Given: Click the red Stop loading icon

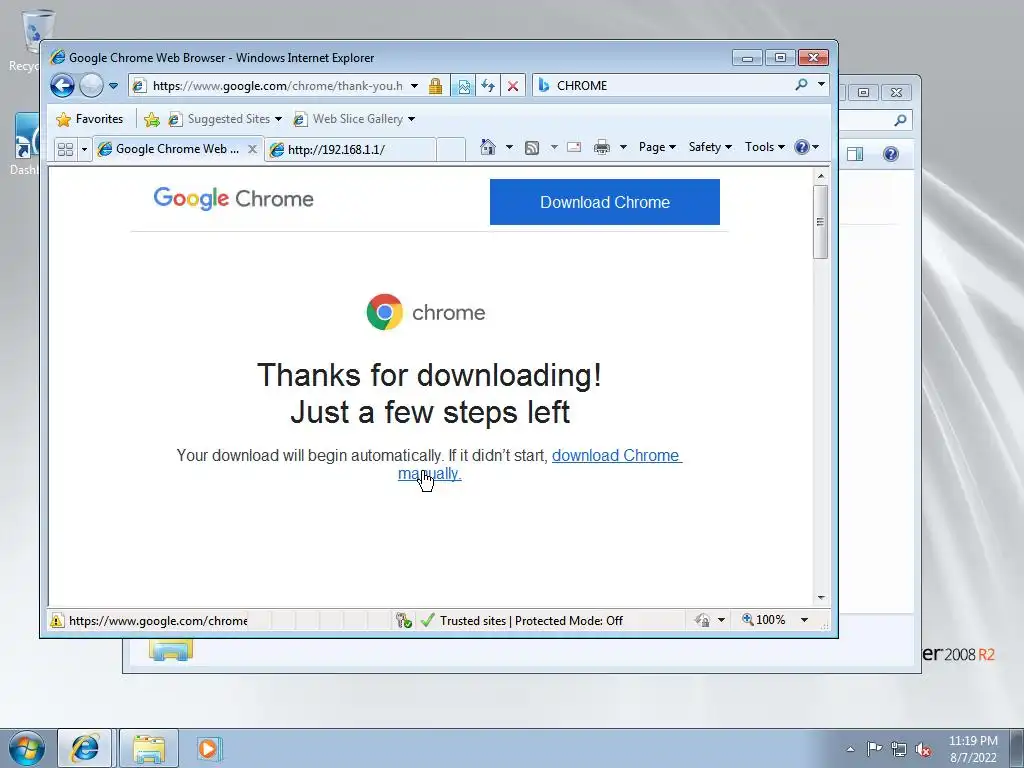Looking at the screenshot, I should [513, 86].
